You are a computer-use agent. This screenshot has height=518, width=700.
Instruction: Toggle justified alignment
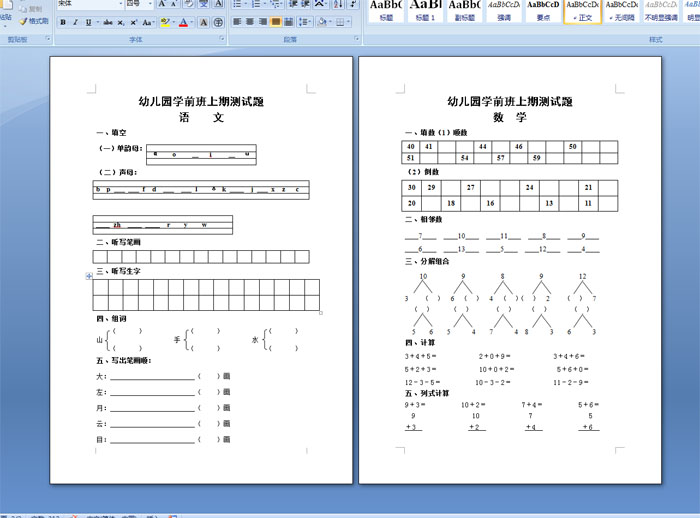[x=276, y=22]
